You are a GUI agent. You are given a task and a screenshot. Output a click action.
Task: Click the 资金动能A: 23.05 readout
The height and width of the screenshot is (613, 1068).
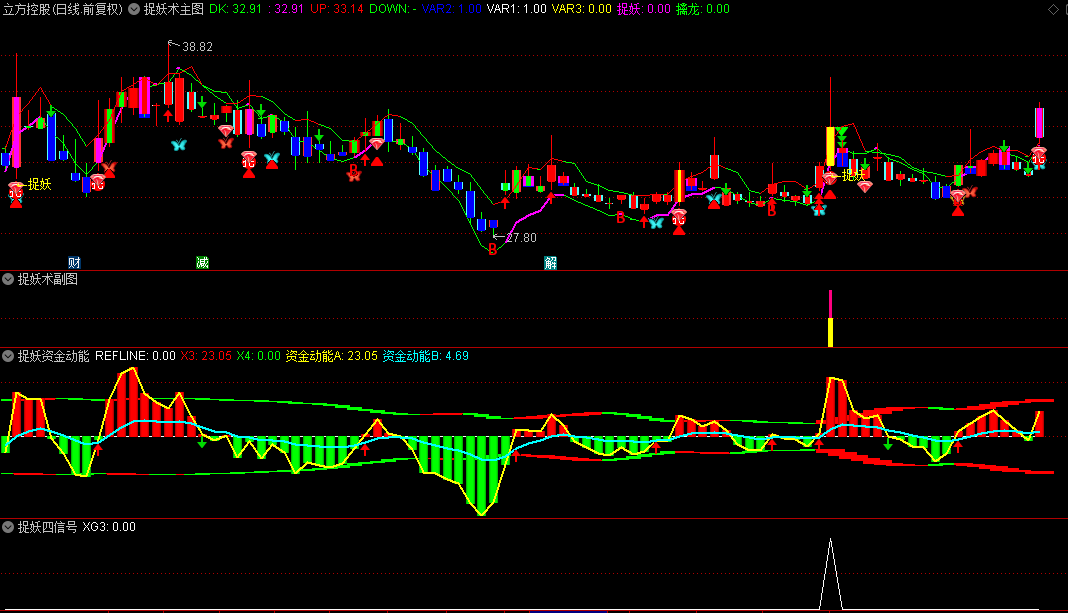point(331,356)
